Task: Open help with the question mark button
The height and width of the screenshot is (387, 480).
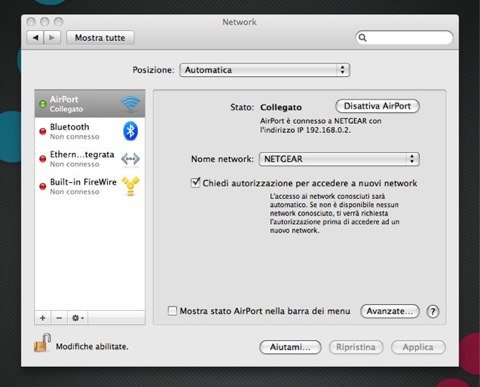Action: coord(433,312)
